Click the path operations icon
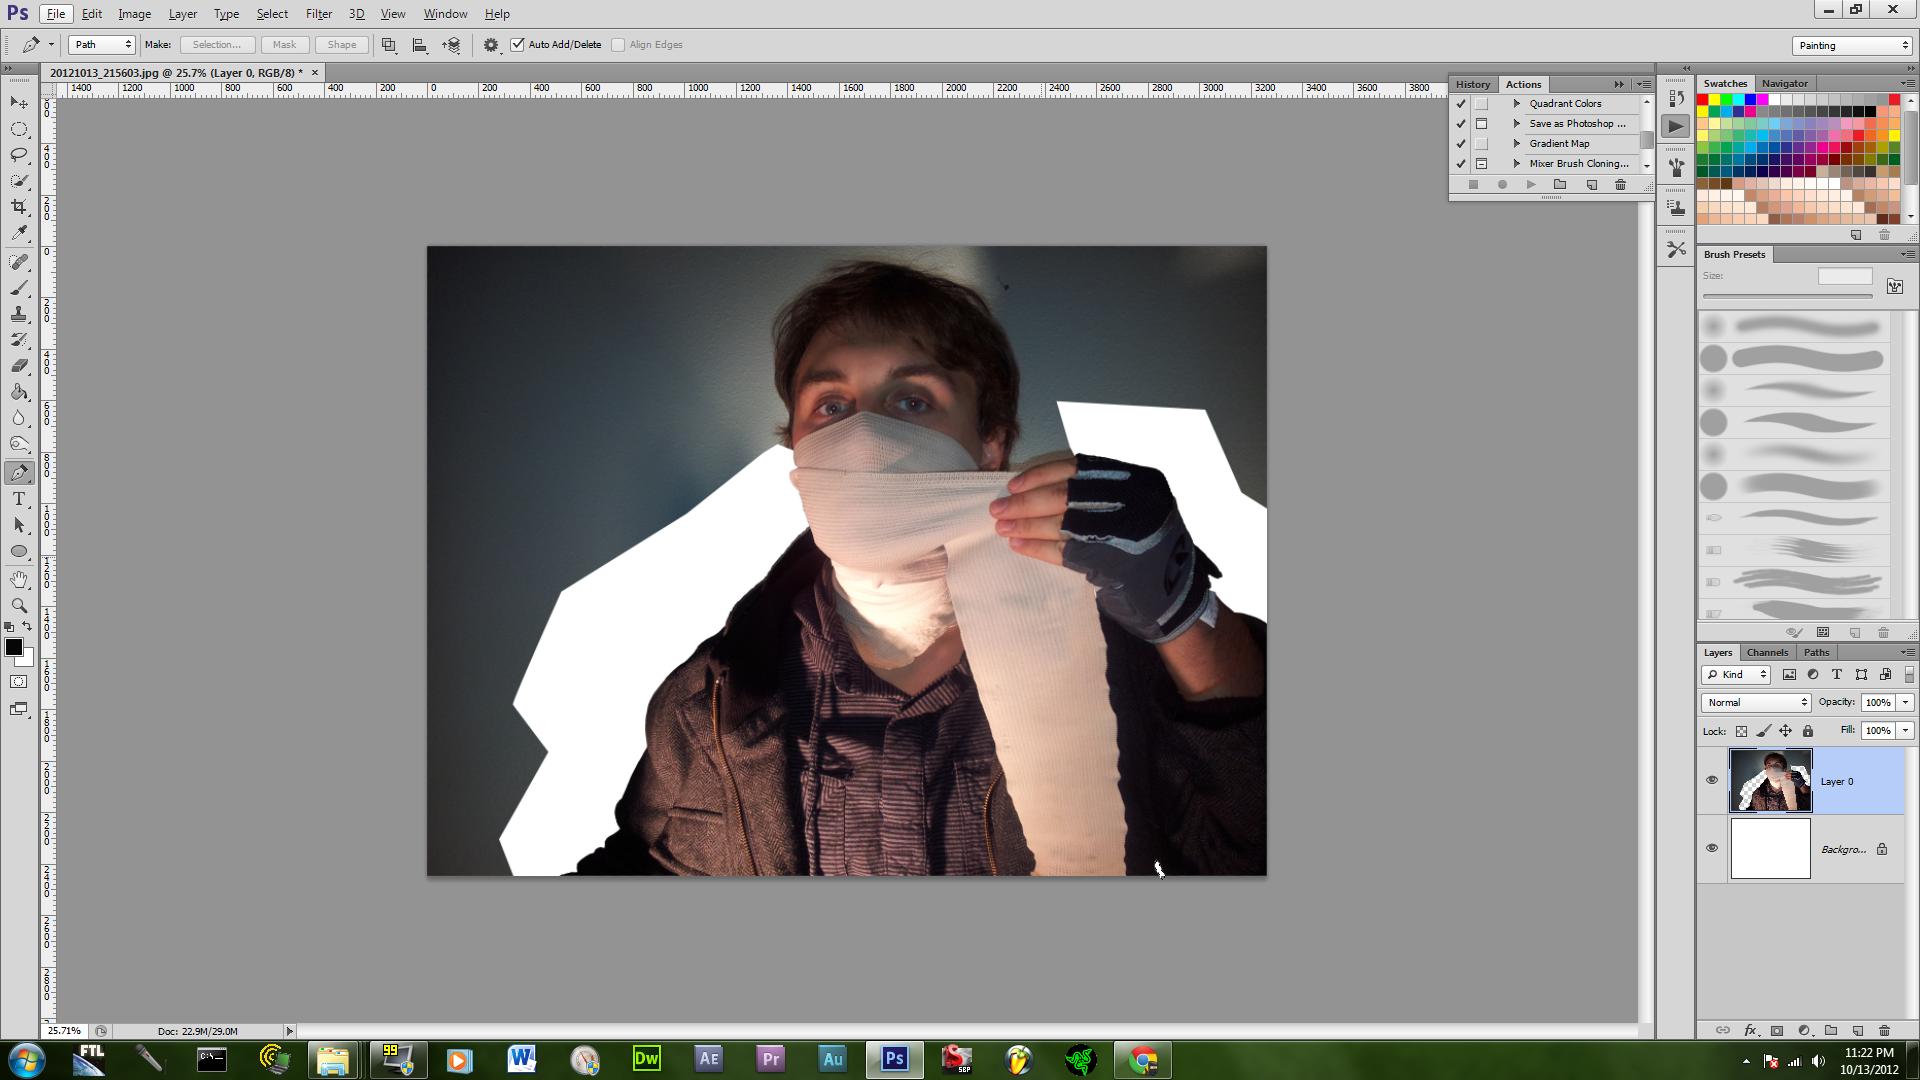 pos(389,45)
